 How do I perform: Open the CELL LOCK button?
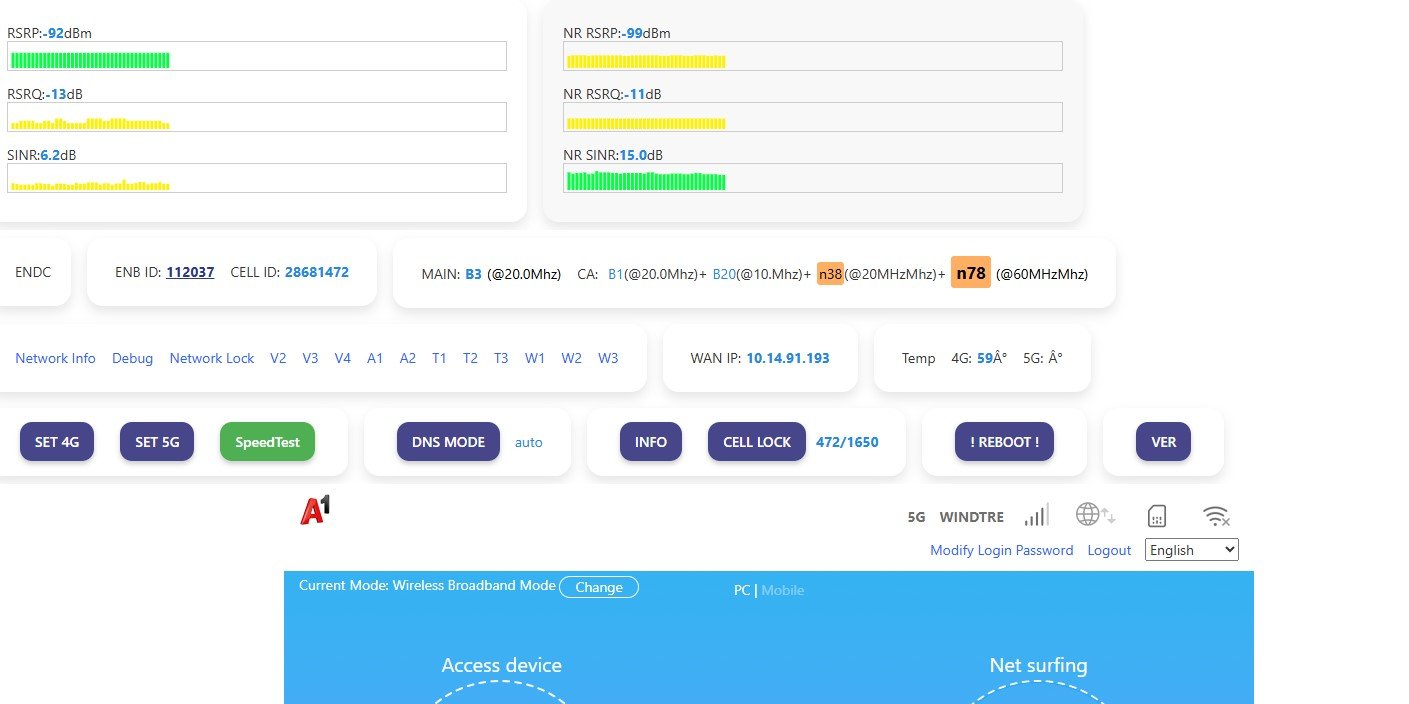click(x=756, y=442)
